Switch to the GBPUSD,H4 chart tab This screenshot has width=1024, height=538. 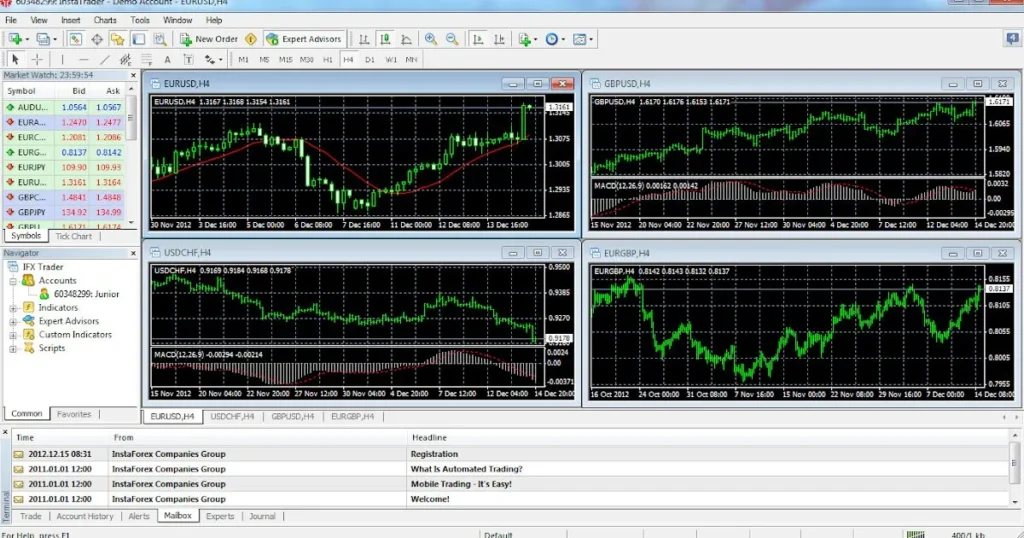pyautogui.click(x=293, y=417)
